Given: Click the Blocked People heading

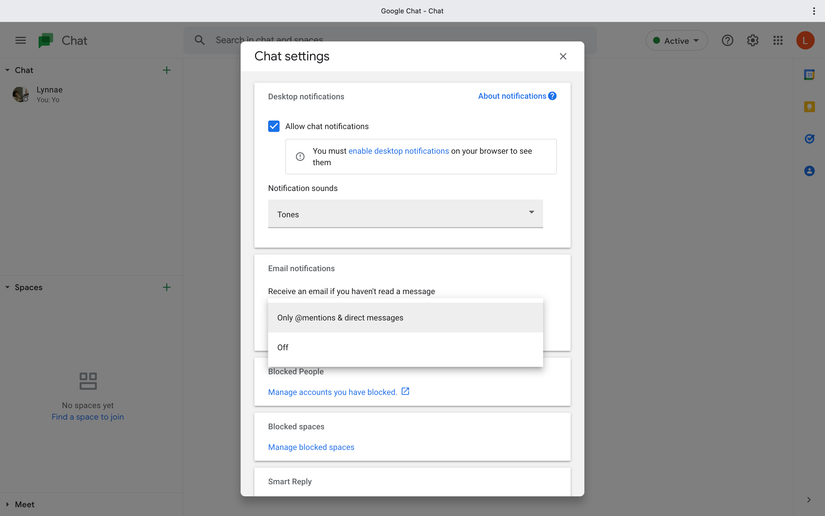Looking at the screenshot, I should pos(296,371).
